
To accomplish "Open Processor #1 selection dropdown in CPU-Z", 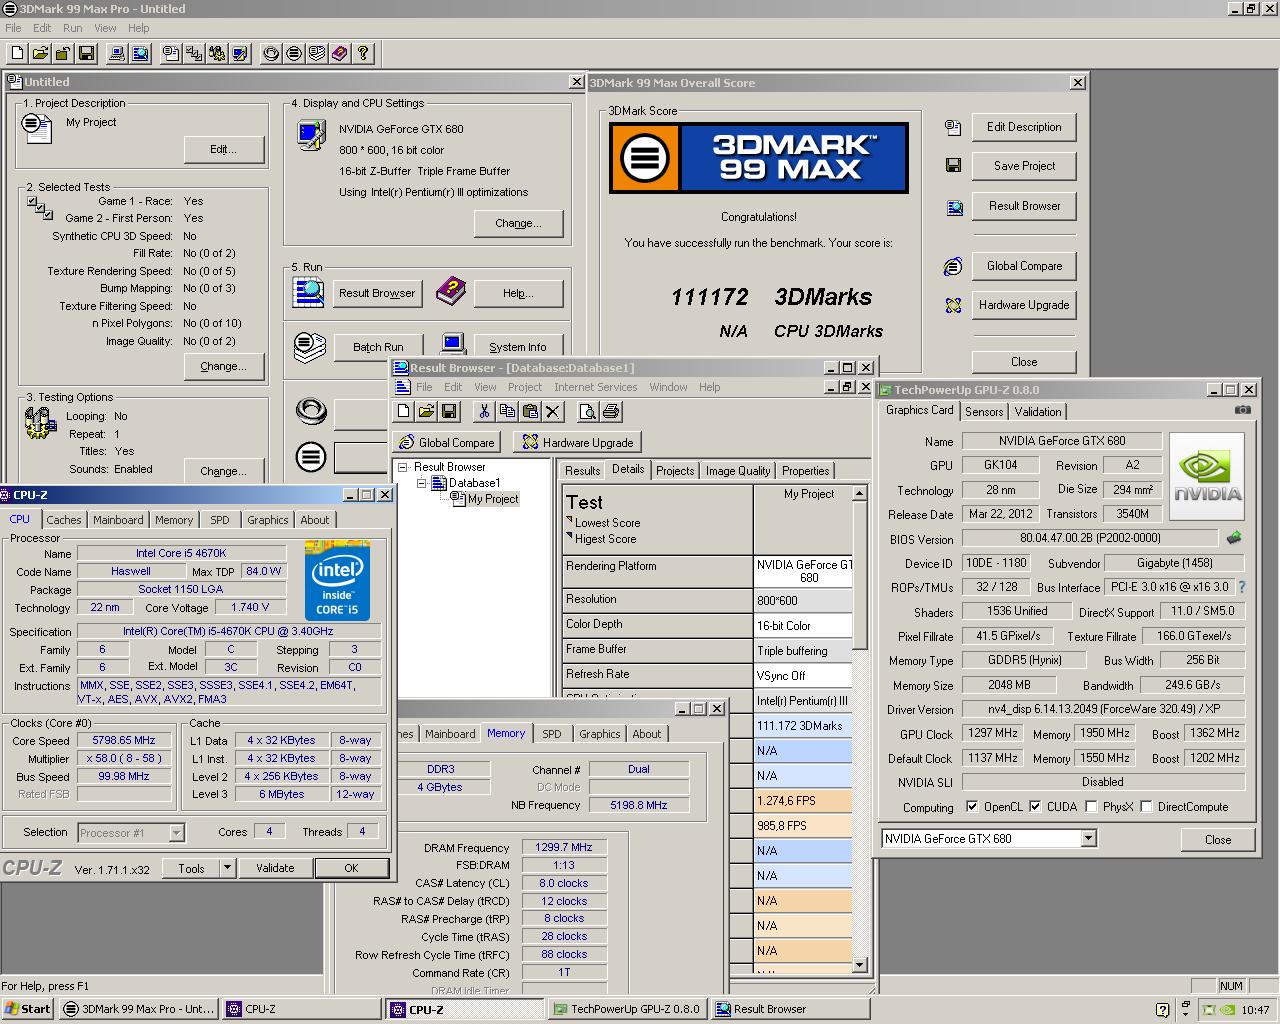I will [176, 832].
